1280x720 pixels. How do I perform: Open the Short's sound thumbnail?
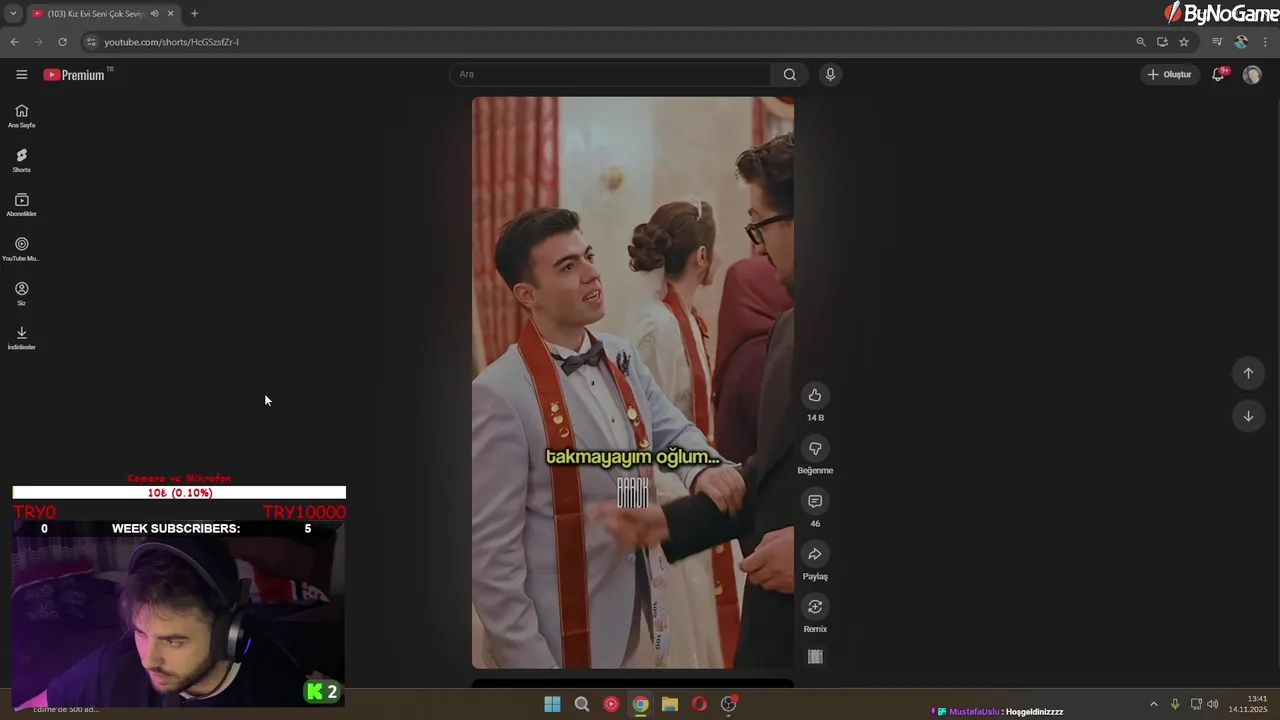(815, 657)
